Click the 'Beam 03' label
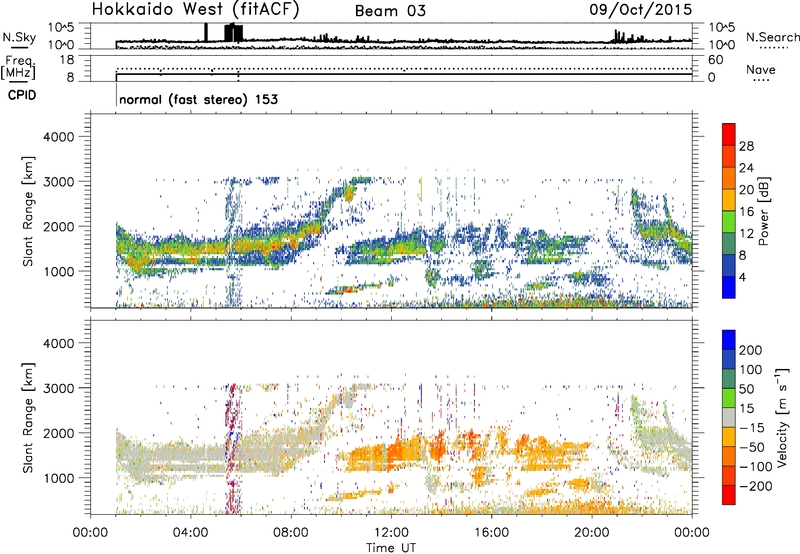Viewport: 800px width, 554px height. (x=390, y=11)
